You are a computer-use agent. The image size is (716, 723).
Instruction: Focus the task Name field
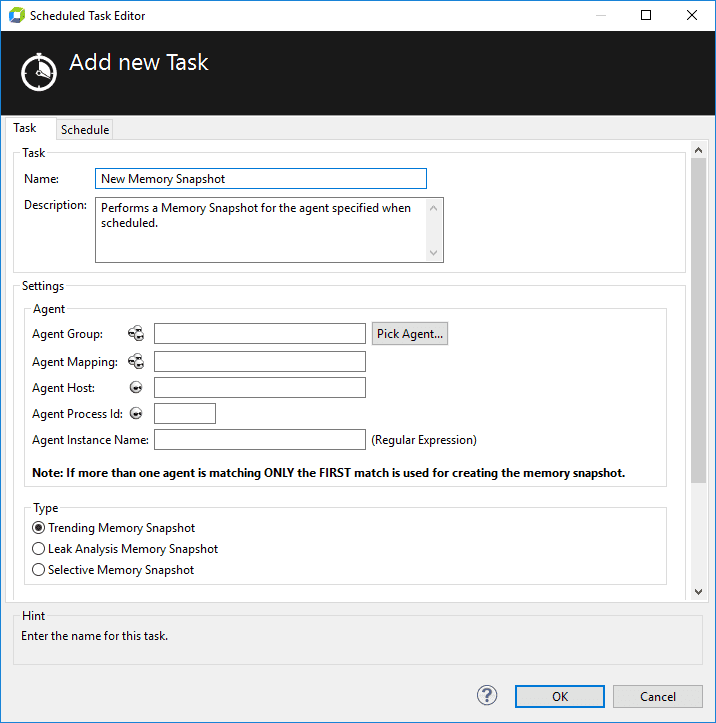click(261, 178)
